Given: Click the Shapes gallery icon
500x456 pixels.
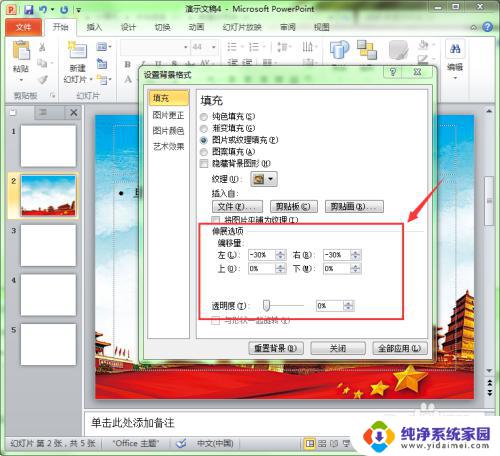Looking at the screenshot, I should pyautogui.click(x=339, y=50).
